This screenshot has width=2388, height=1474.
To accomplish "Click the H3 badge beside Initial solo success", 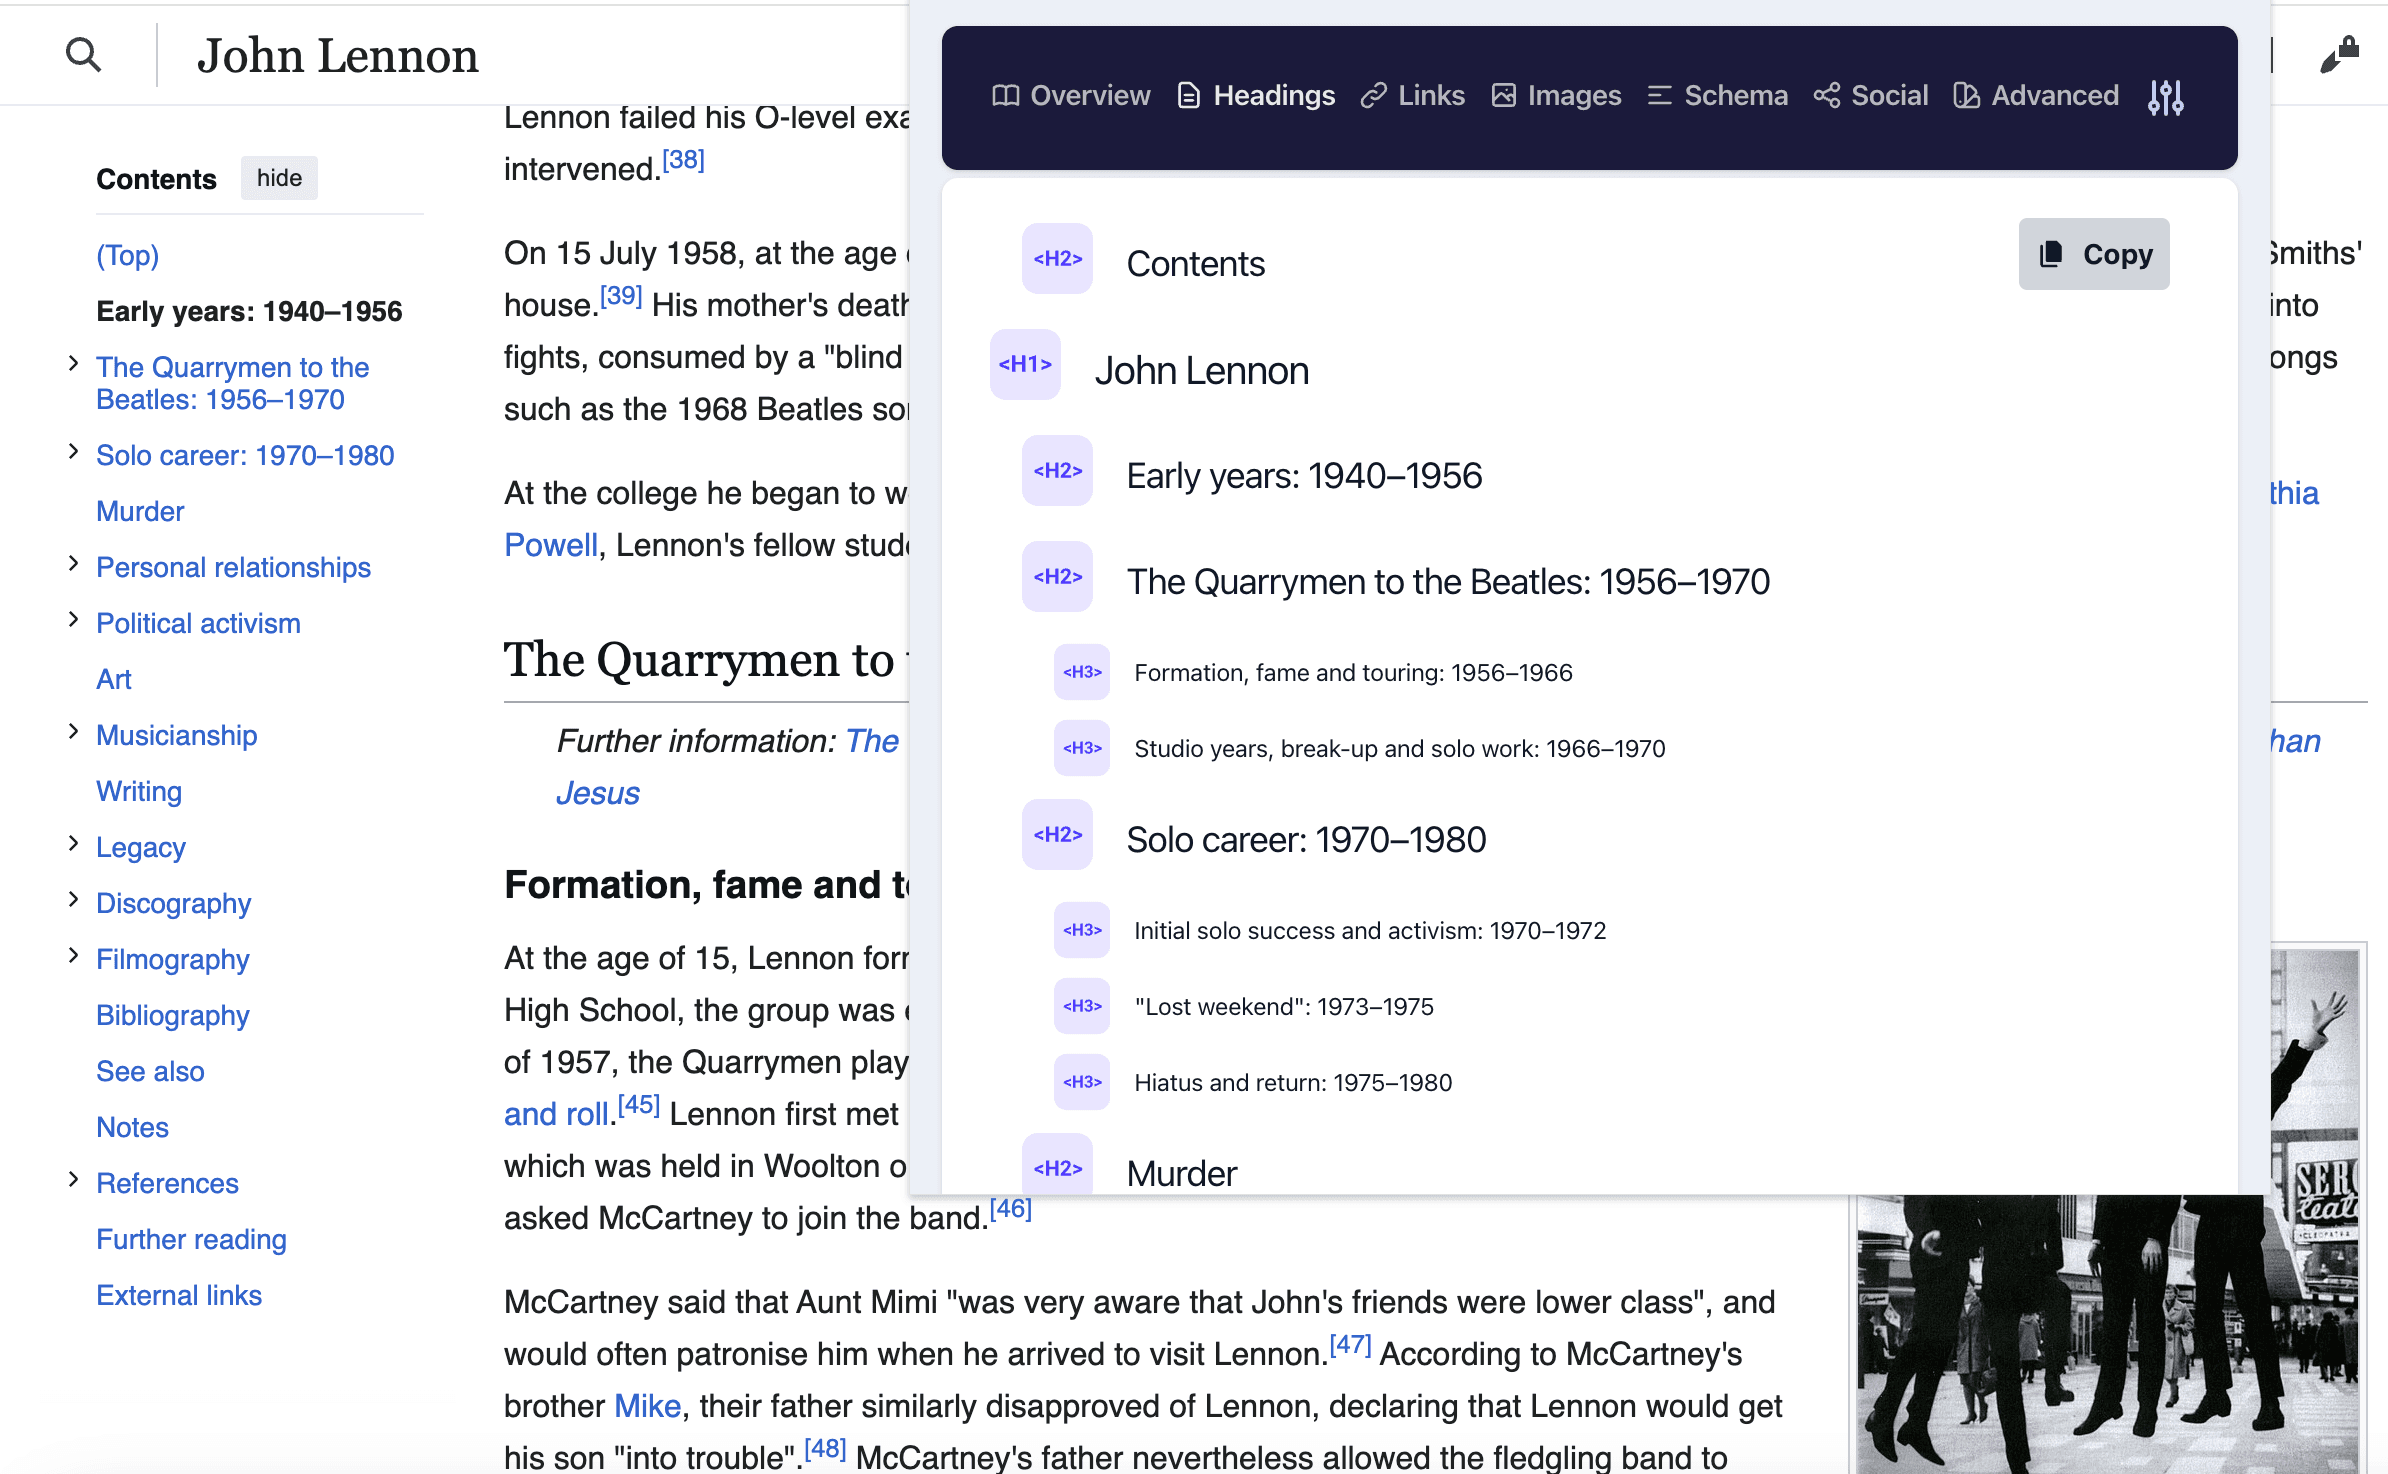I will pos(1082,930).
